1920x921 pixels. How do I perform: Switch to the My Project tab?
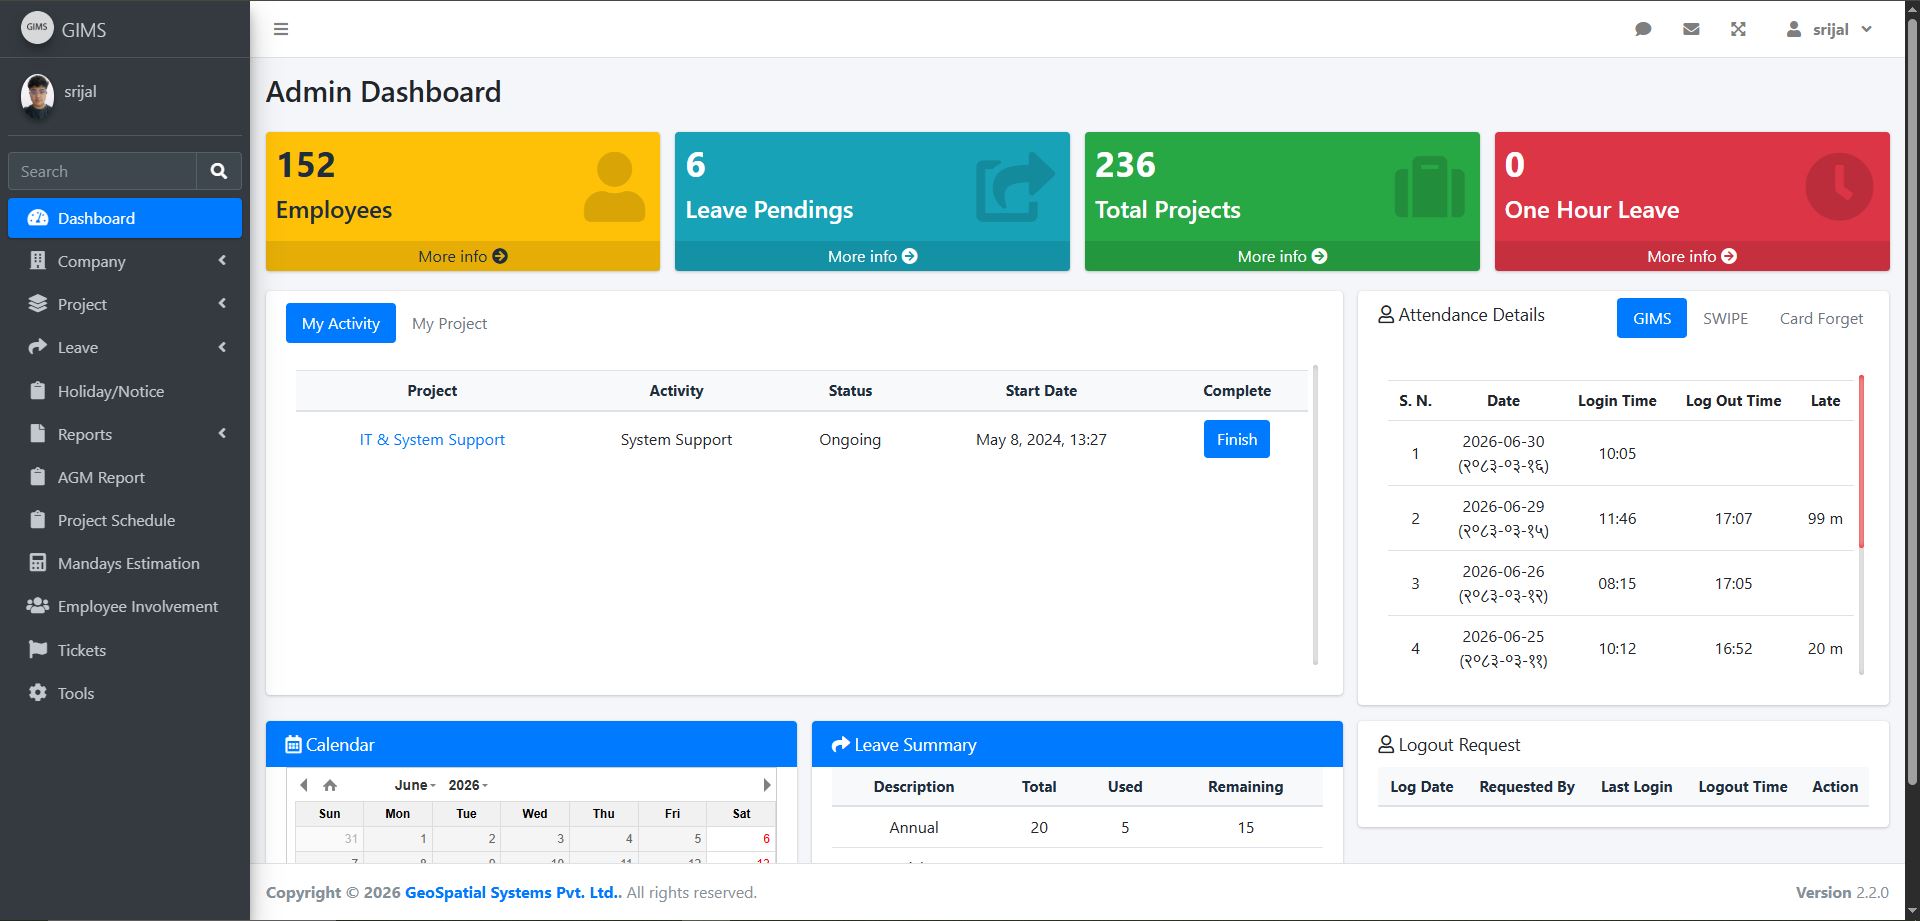tap(449, 323)
